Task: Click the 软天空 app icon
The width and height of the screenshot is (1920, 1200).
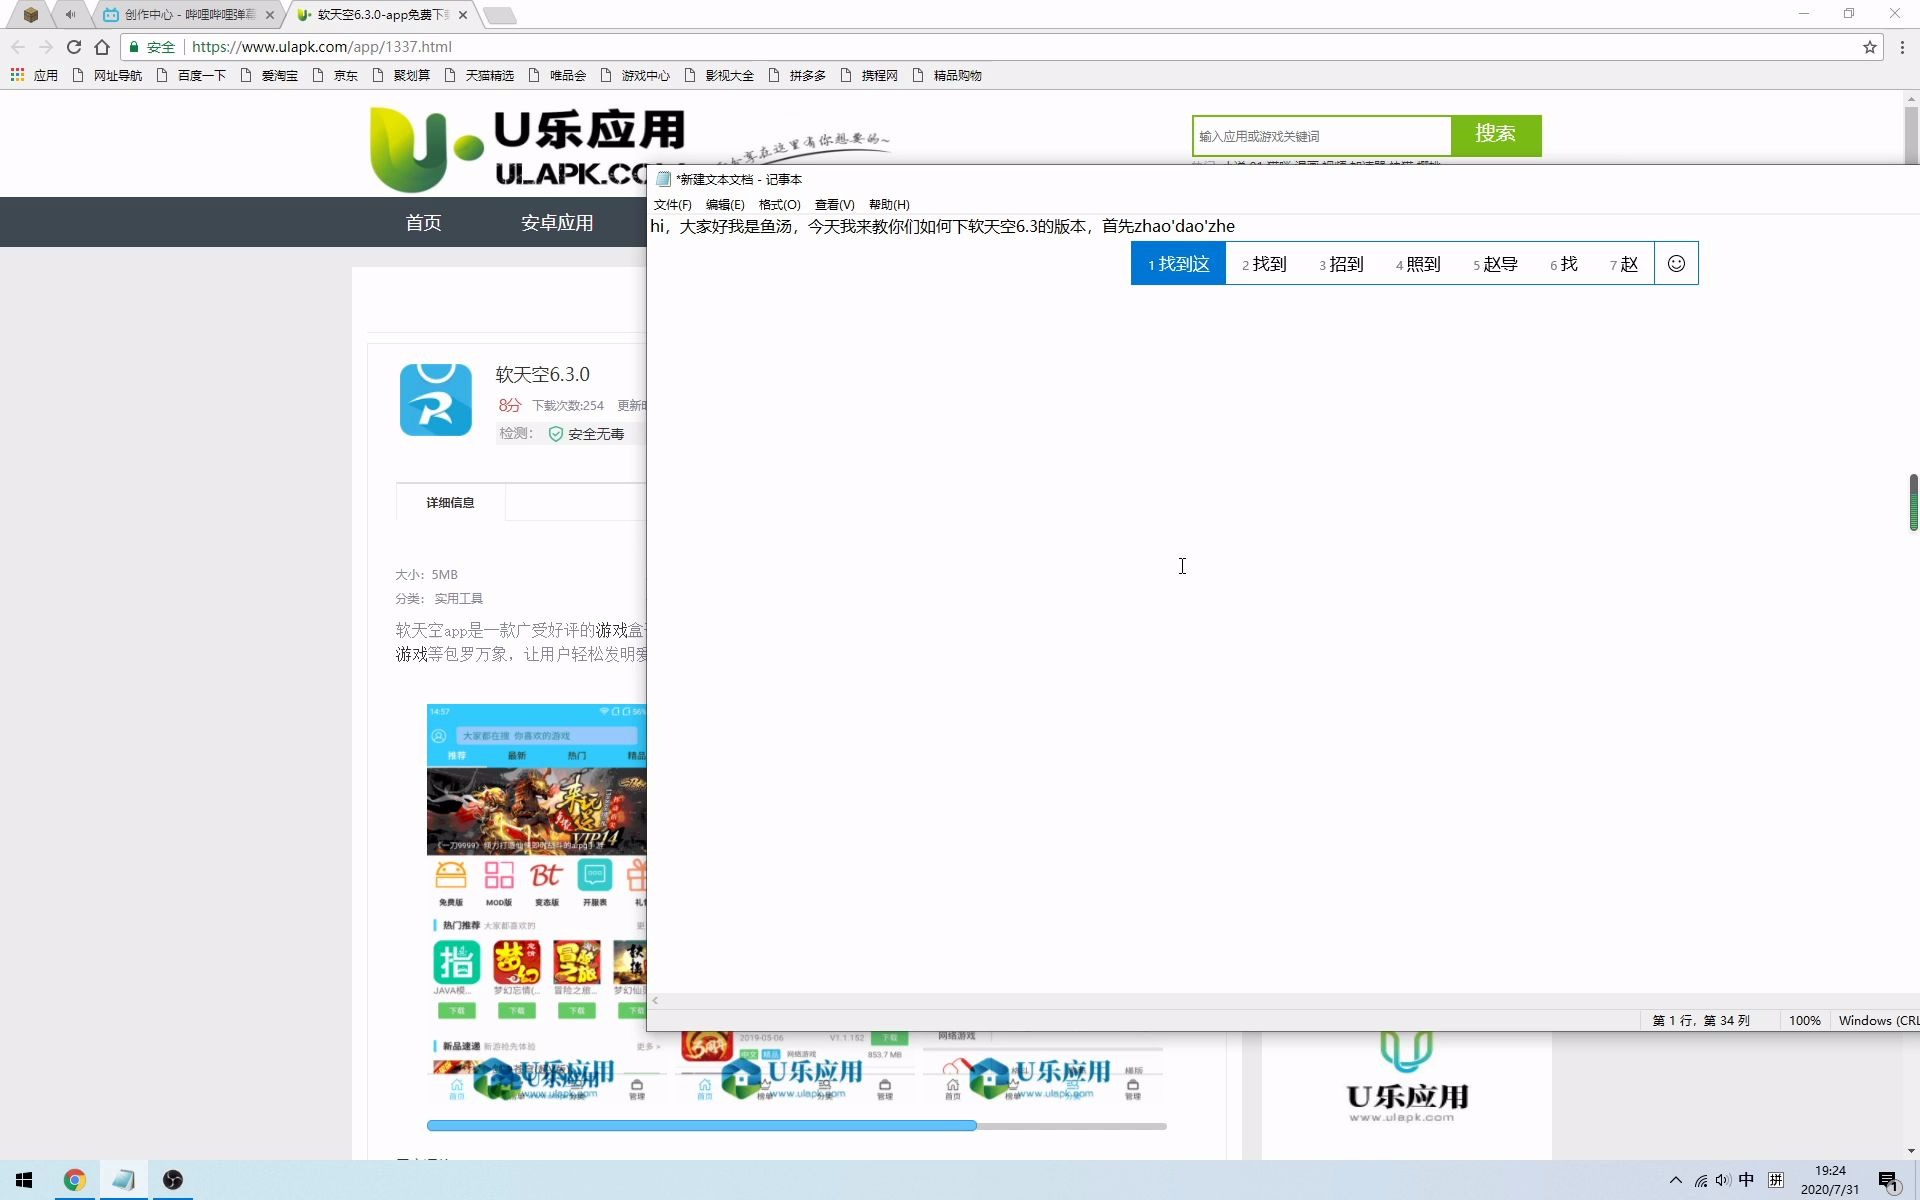Action: pos(436,399)
